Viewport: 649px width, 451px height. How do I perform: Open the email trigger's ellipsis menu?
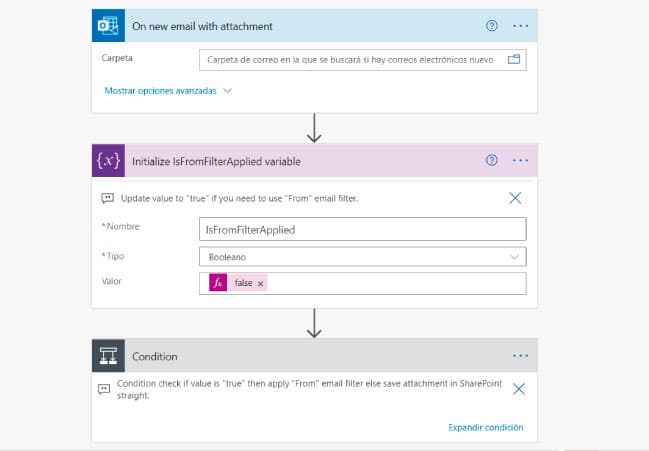tap(520, 26)
